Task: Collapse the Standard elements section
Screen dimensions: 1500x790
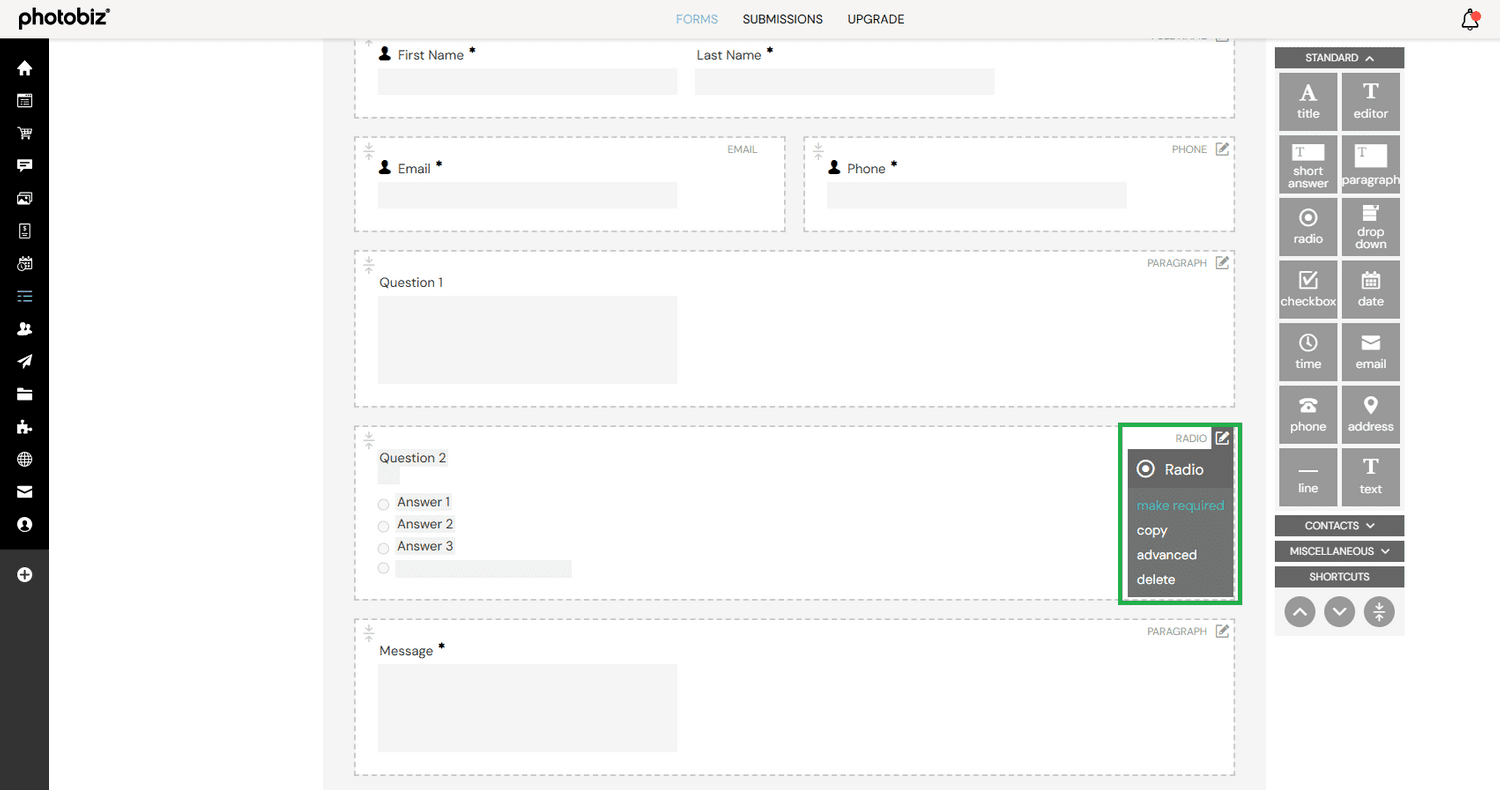Action: tap(1339, 58)
